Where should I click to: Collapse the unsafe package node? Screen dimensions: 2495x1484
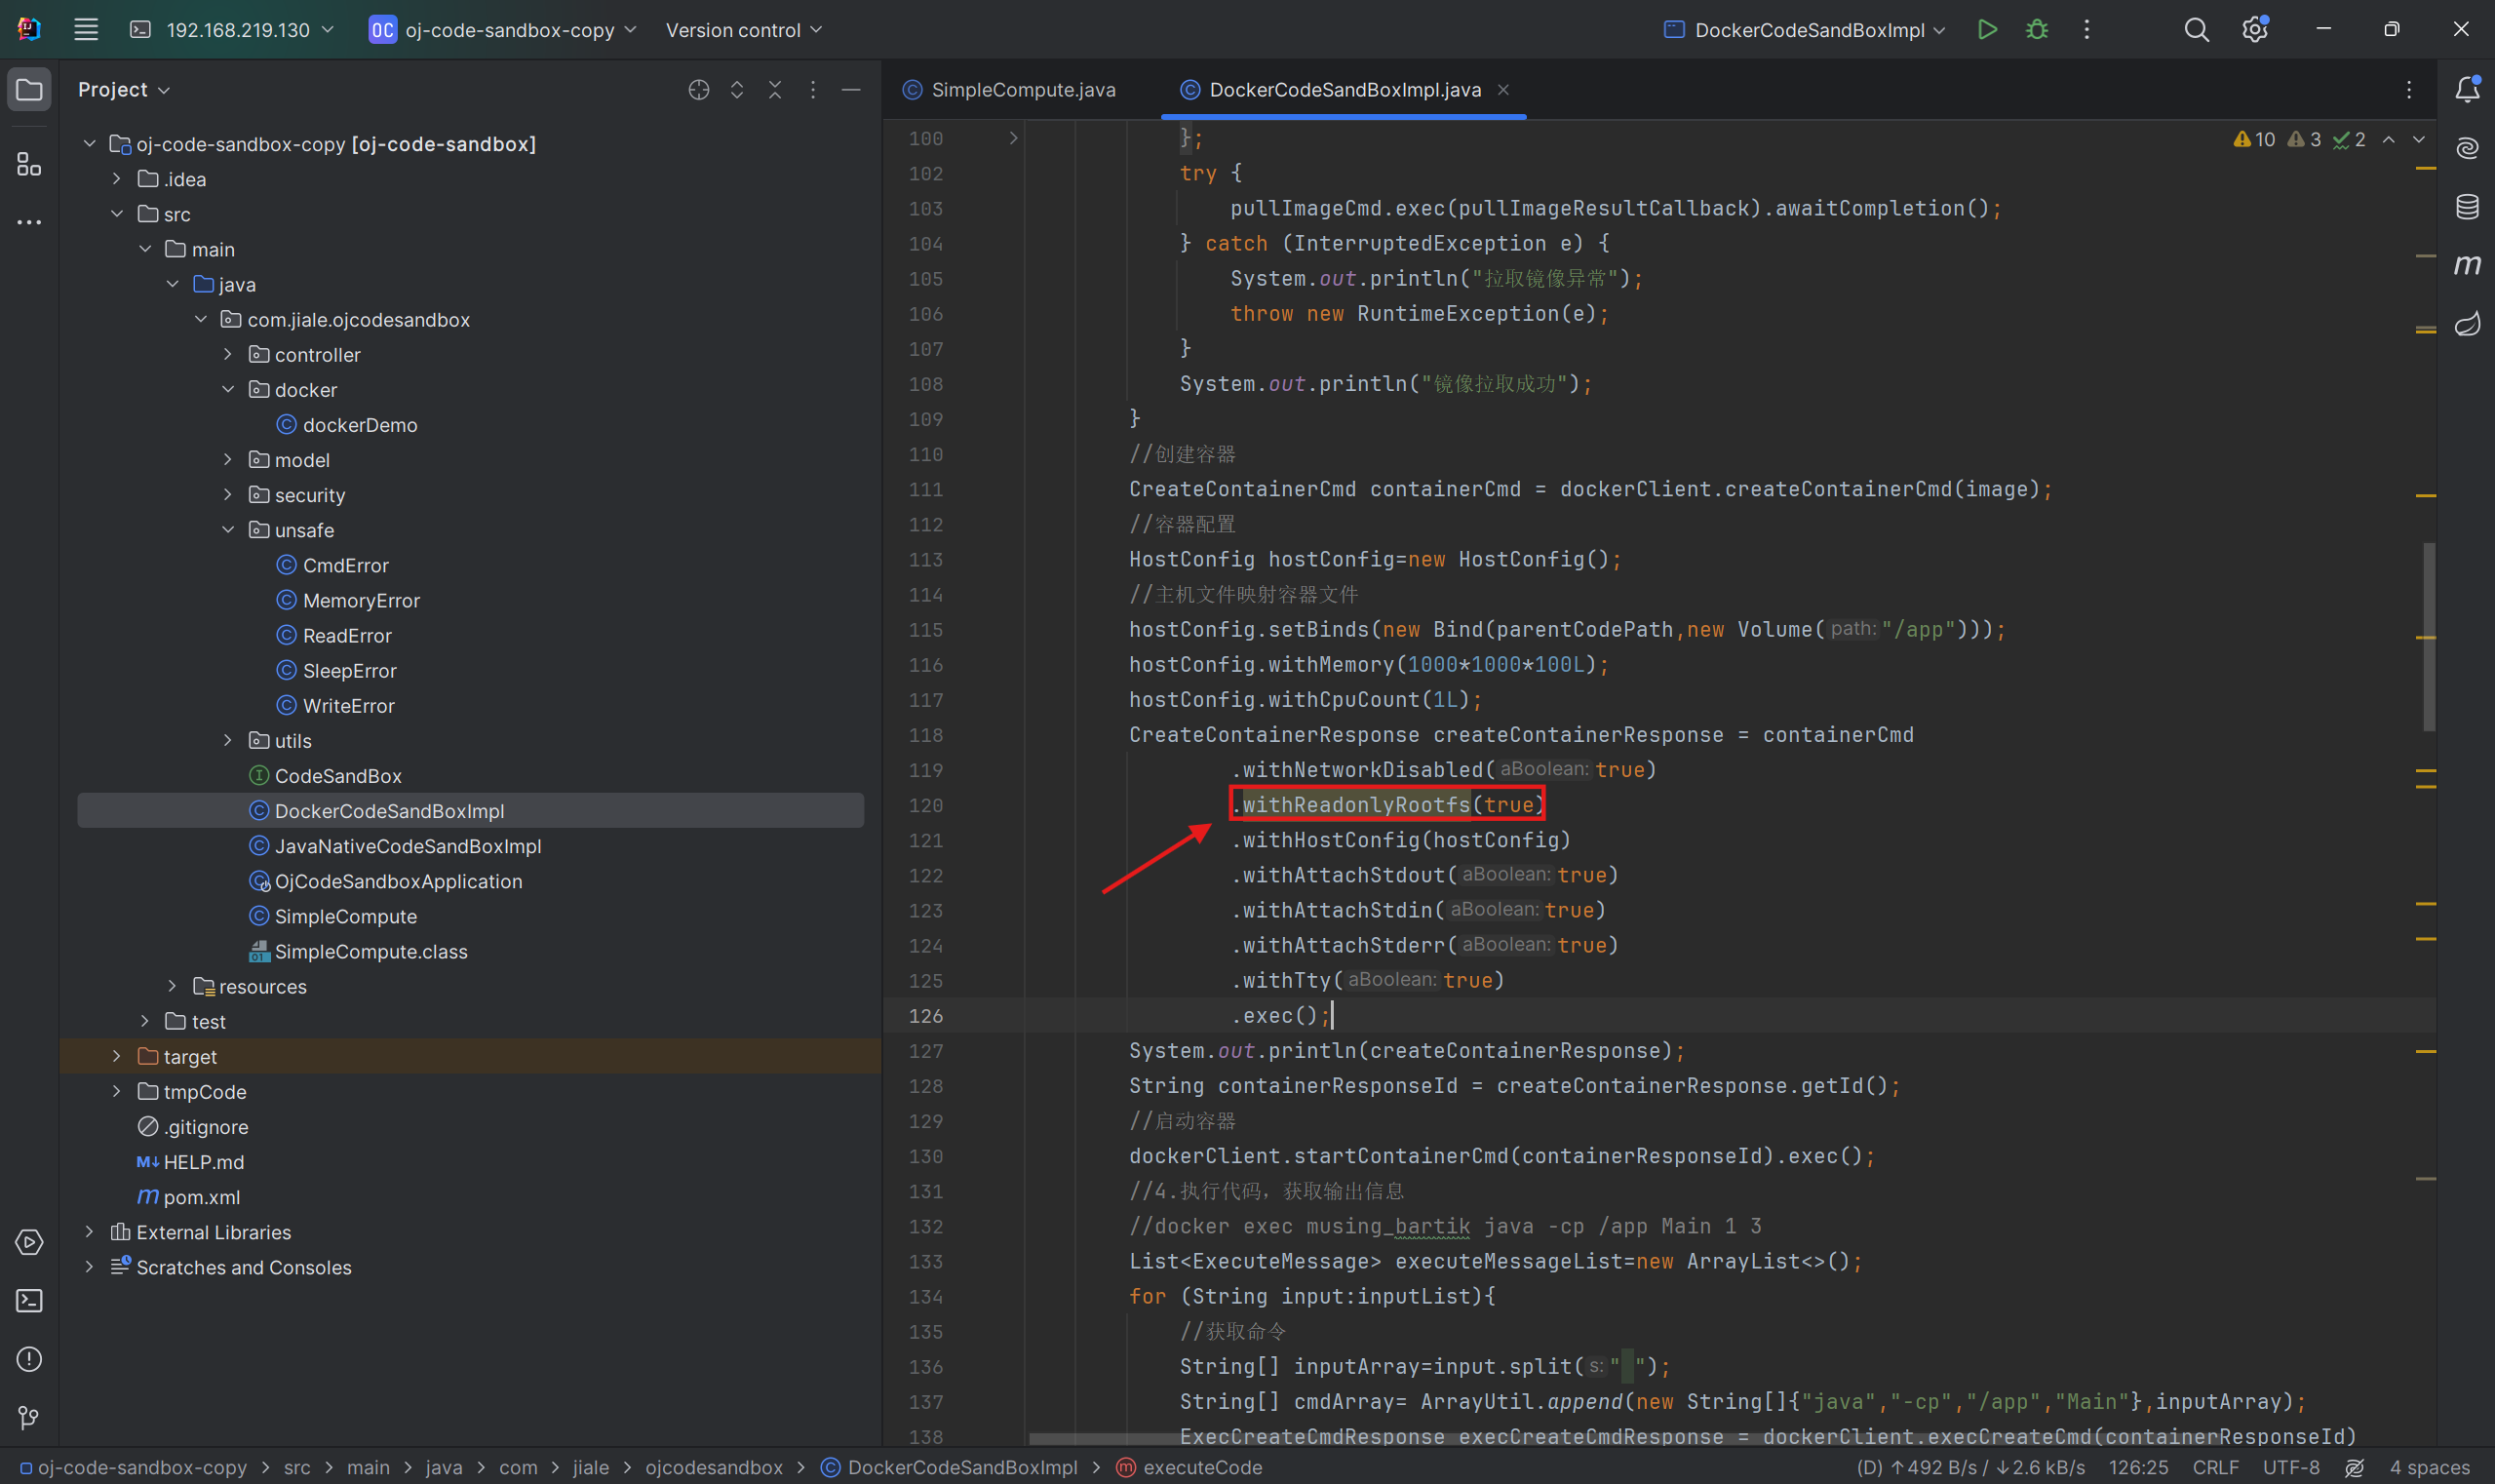(228, 530)
